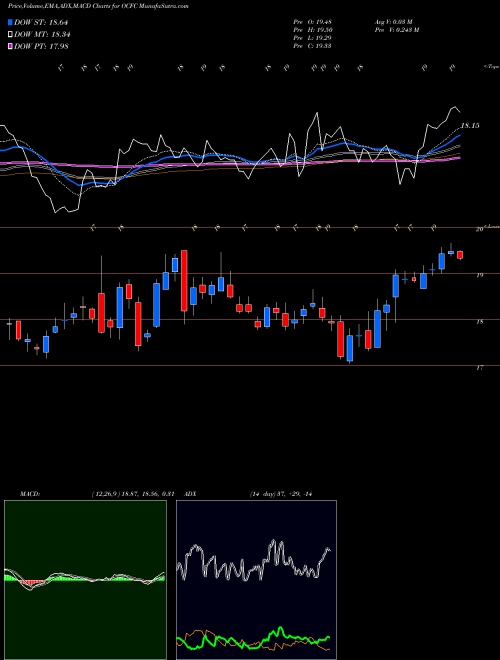Viewport: 500px width, 660px height.
Task: Click the 'Avg V: 0.03 M' volume text
Action: point(394,22)
